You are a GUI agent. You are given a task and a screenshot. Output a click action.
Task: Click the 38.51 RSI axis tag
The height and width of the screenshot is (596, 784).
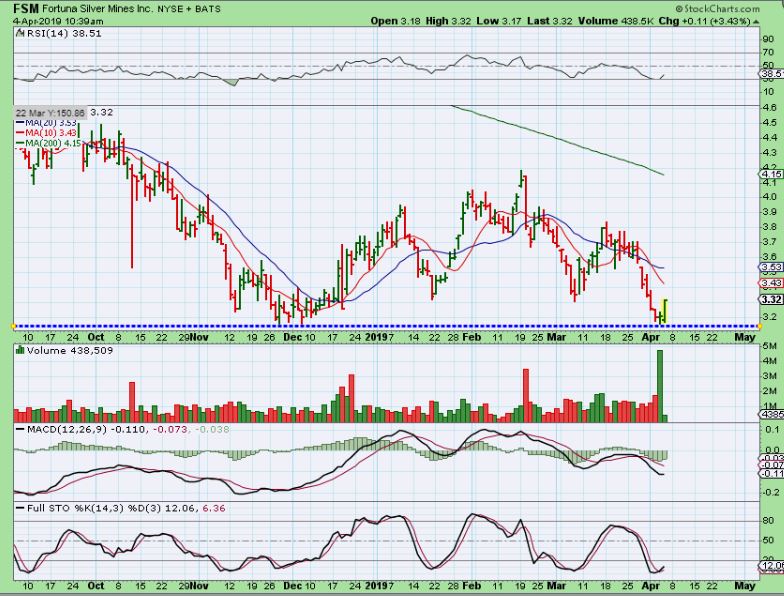coord(772,74)
